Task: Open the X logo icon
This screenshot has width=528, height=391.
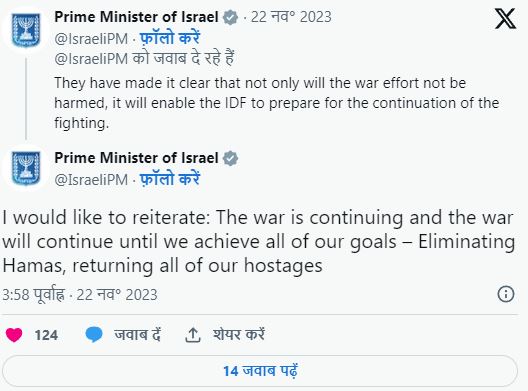Action: [x=505, y=19]
